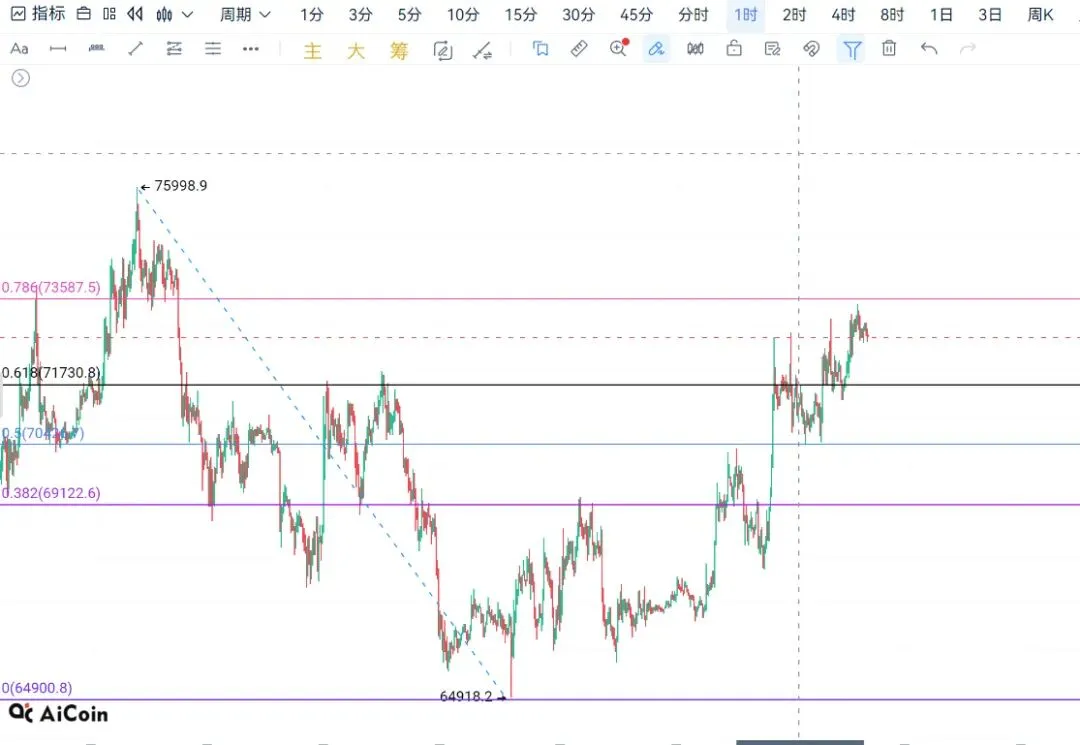Select the Fibonacci channel lines tool
The height and width of the screenshot is (745, 1080).
(174, 48)
